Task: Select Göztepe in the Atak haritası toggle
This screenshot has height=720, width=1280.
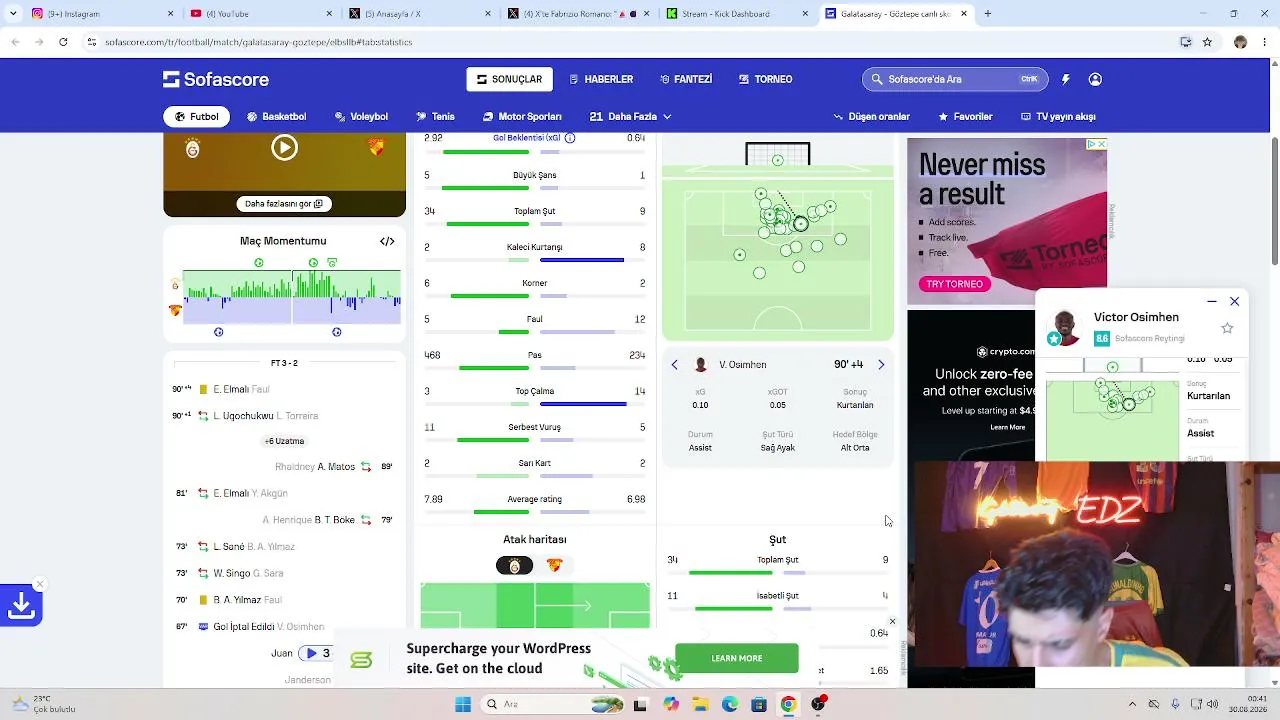Action: pos(555,566)
